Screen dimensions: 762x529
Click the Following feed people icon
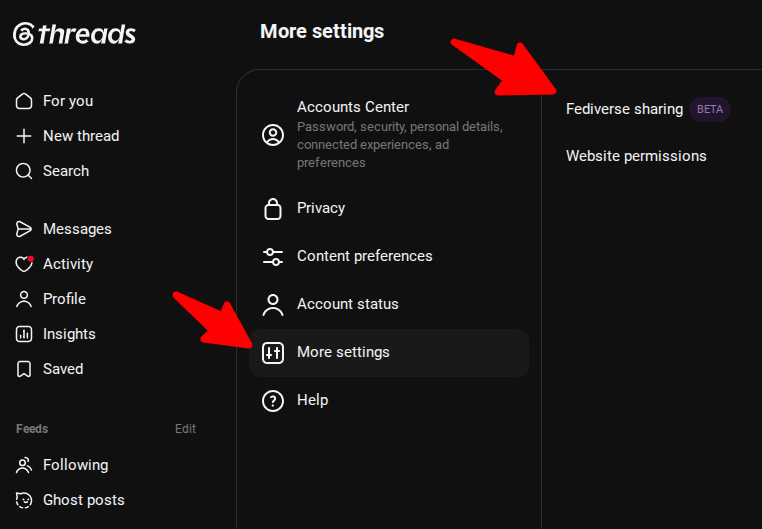point(24,465)
